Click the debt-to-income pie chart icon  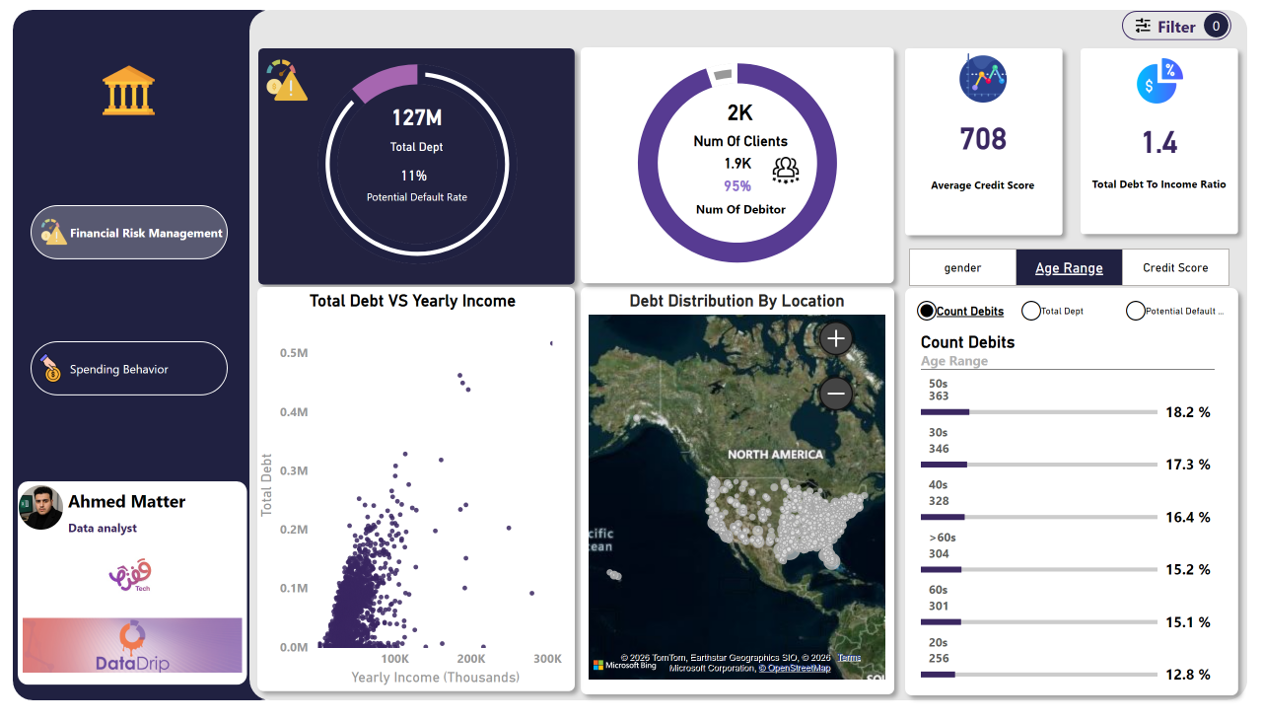coord(1159,82)
